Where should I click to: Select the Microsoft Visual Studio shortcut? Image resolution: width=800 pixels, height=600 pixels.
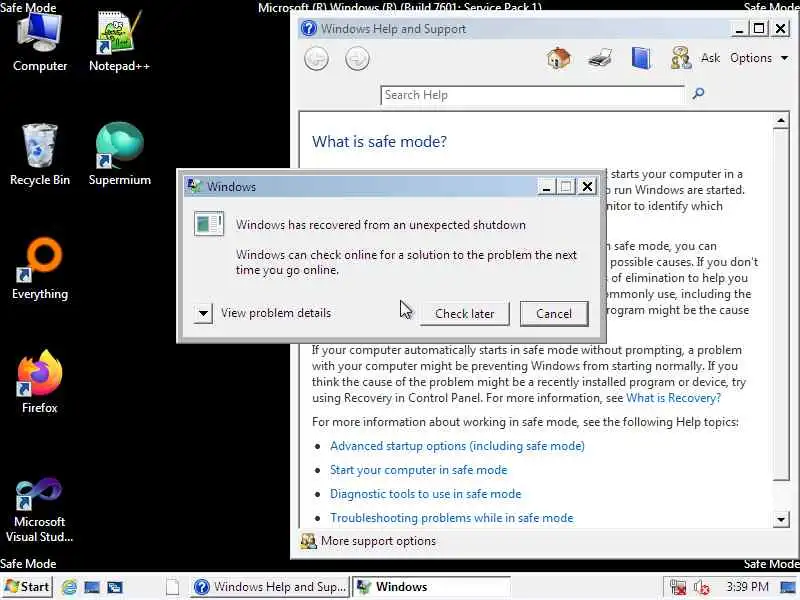tap(39, 510)
